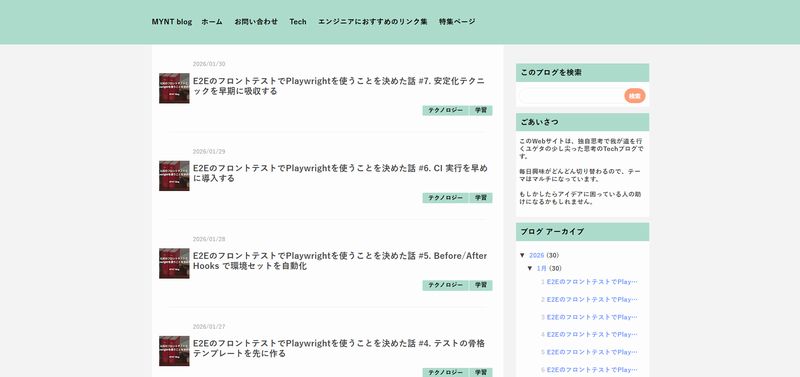Screen dimensions: 800x377
Task: Select the Tech menu item
Action: [x=298, y=21]
